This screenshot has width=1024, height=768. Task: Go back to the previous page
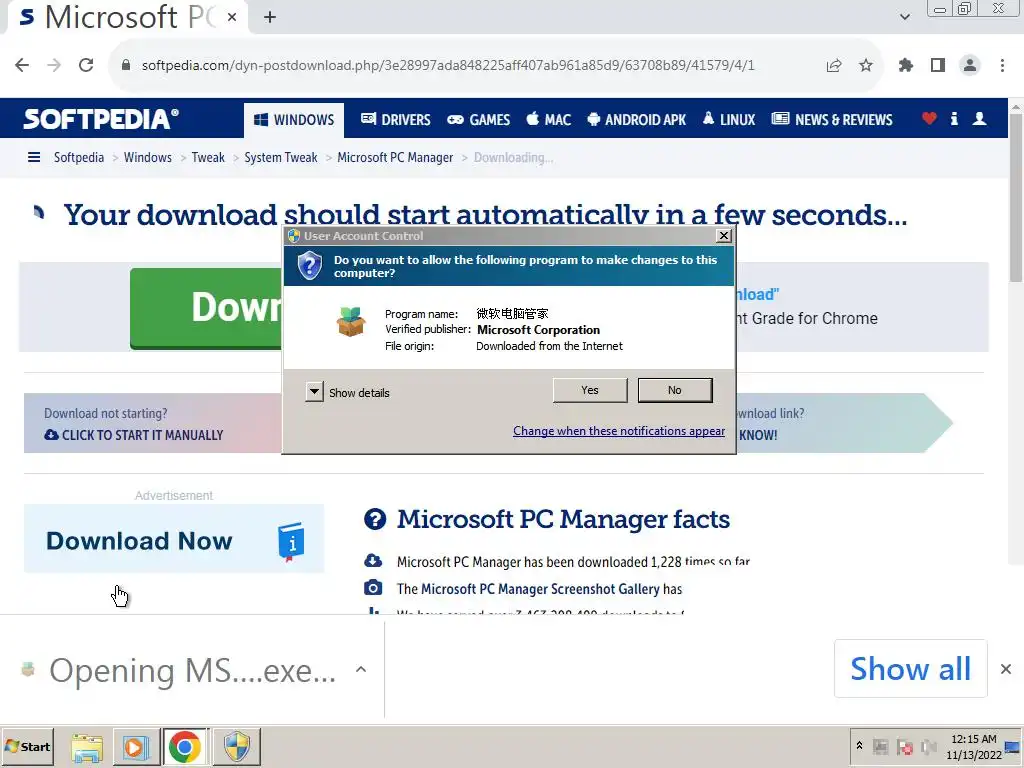coord(22,65)
